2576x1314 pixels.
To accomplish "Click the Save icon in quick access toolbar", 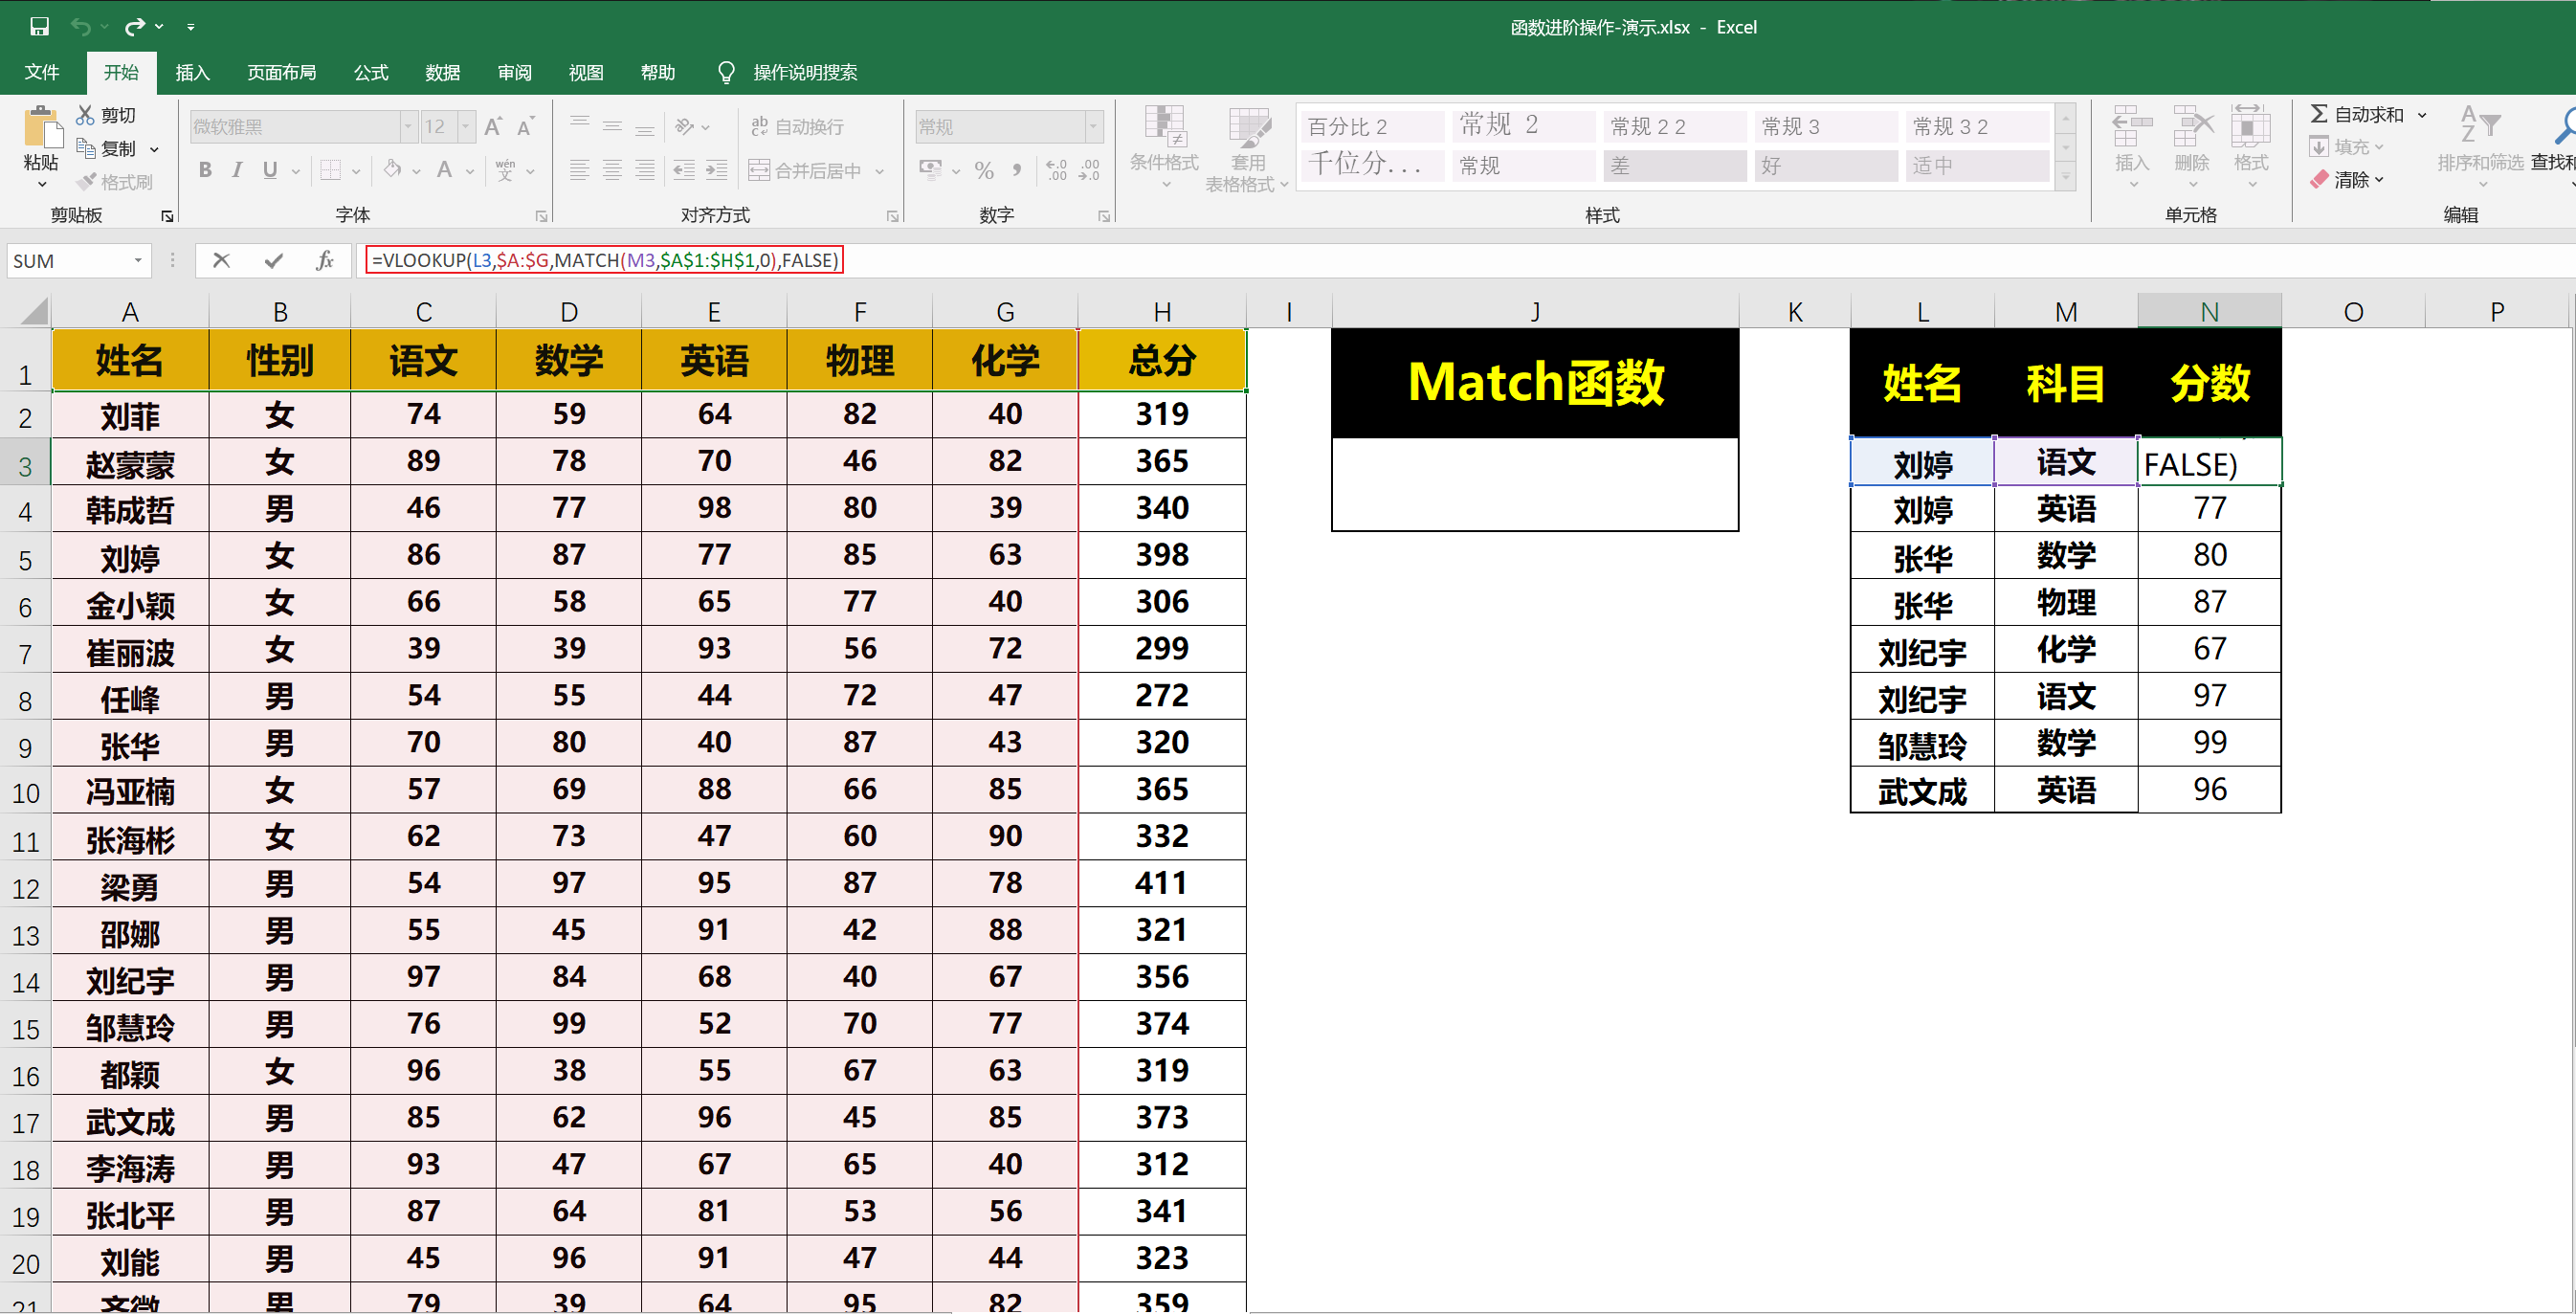I will point(39,27).
